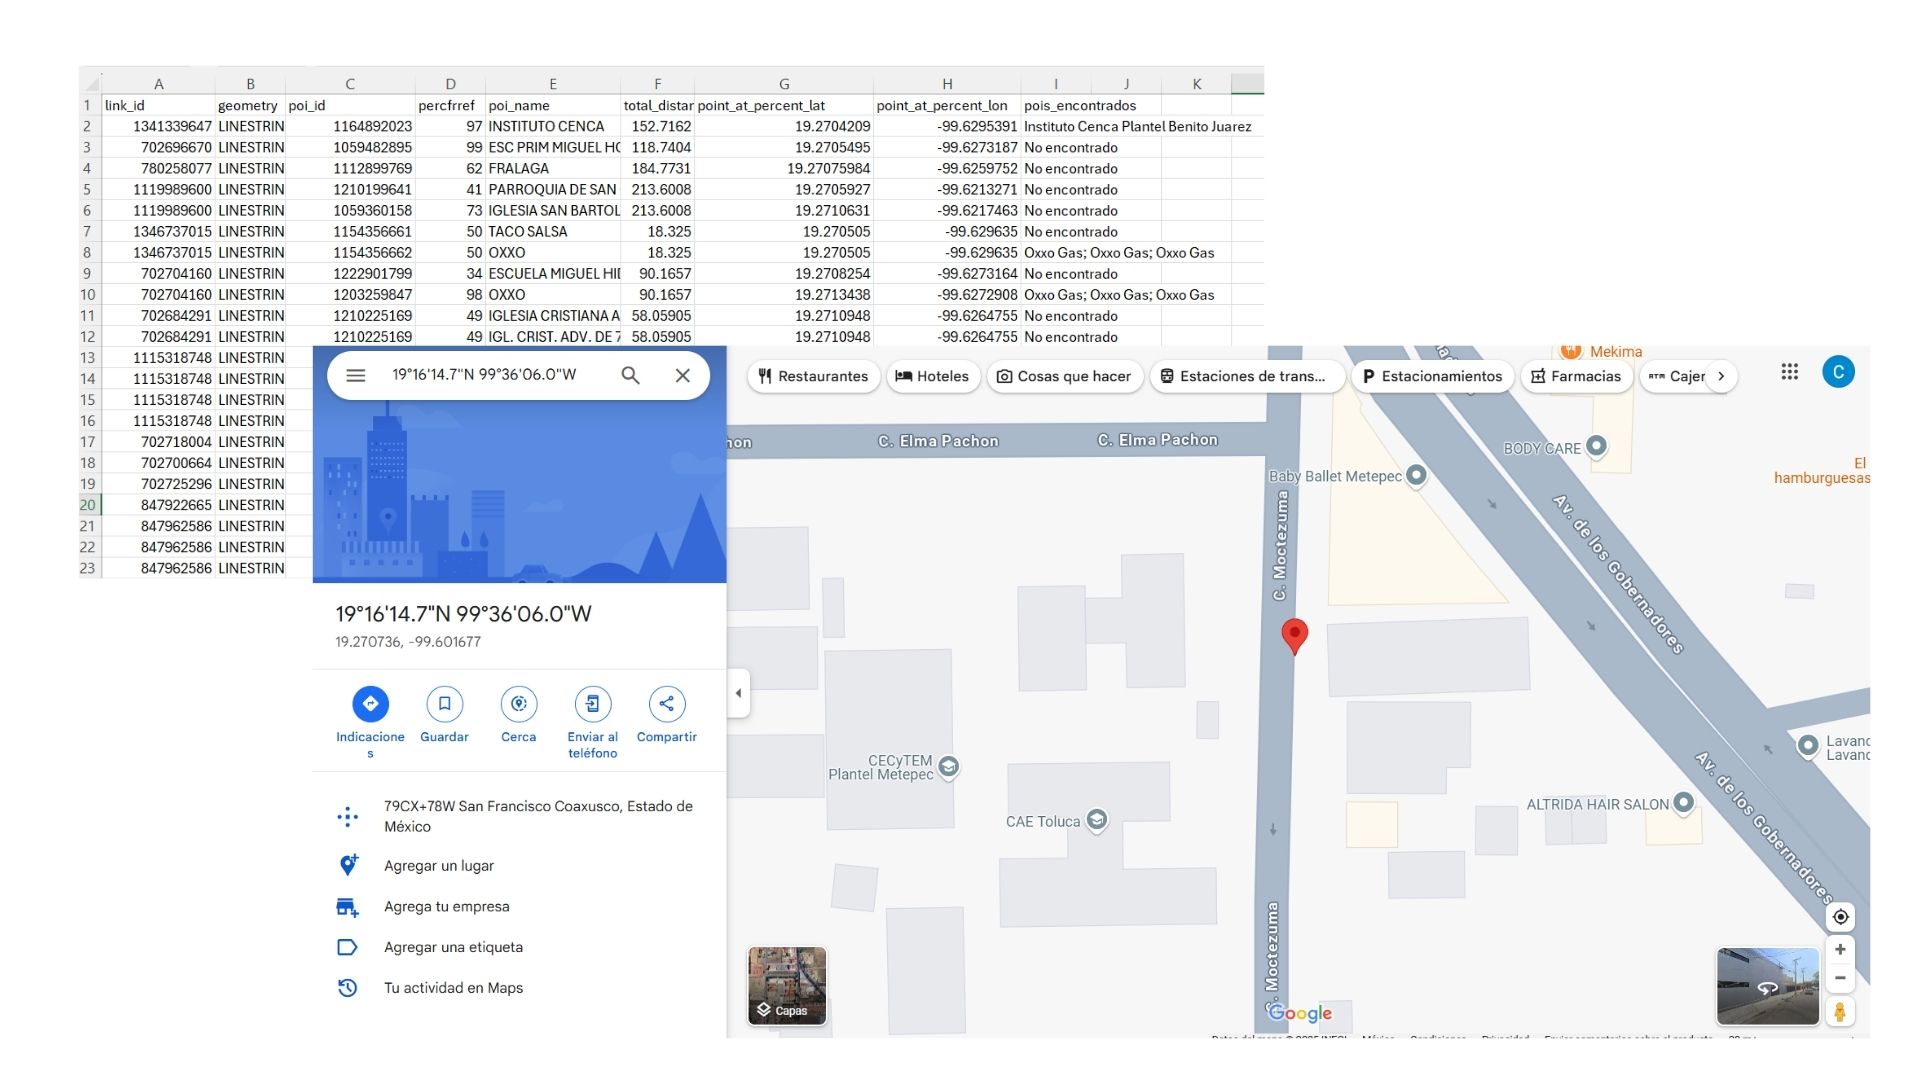The image size is (1920, 1080).
Task: Open the Google Maps hamburger menu
Action: click(355, 375)
